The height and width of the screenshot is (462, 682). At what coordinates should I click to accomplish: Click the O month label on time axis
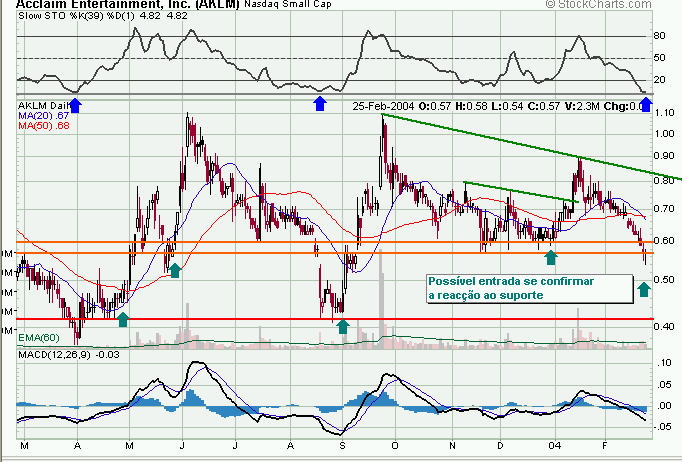click(x=395, y=446)
